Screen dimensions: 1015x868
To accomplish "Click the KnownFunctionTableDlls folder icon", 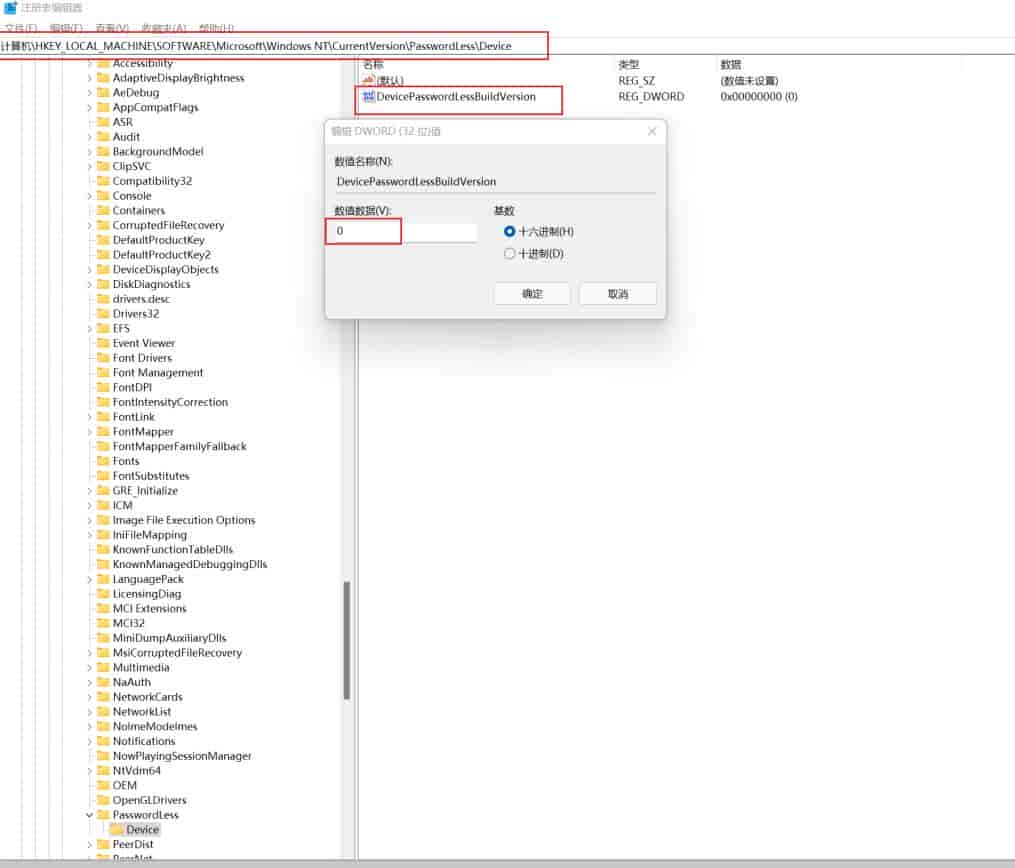I will tap(103, 550).
